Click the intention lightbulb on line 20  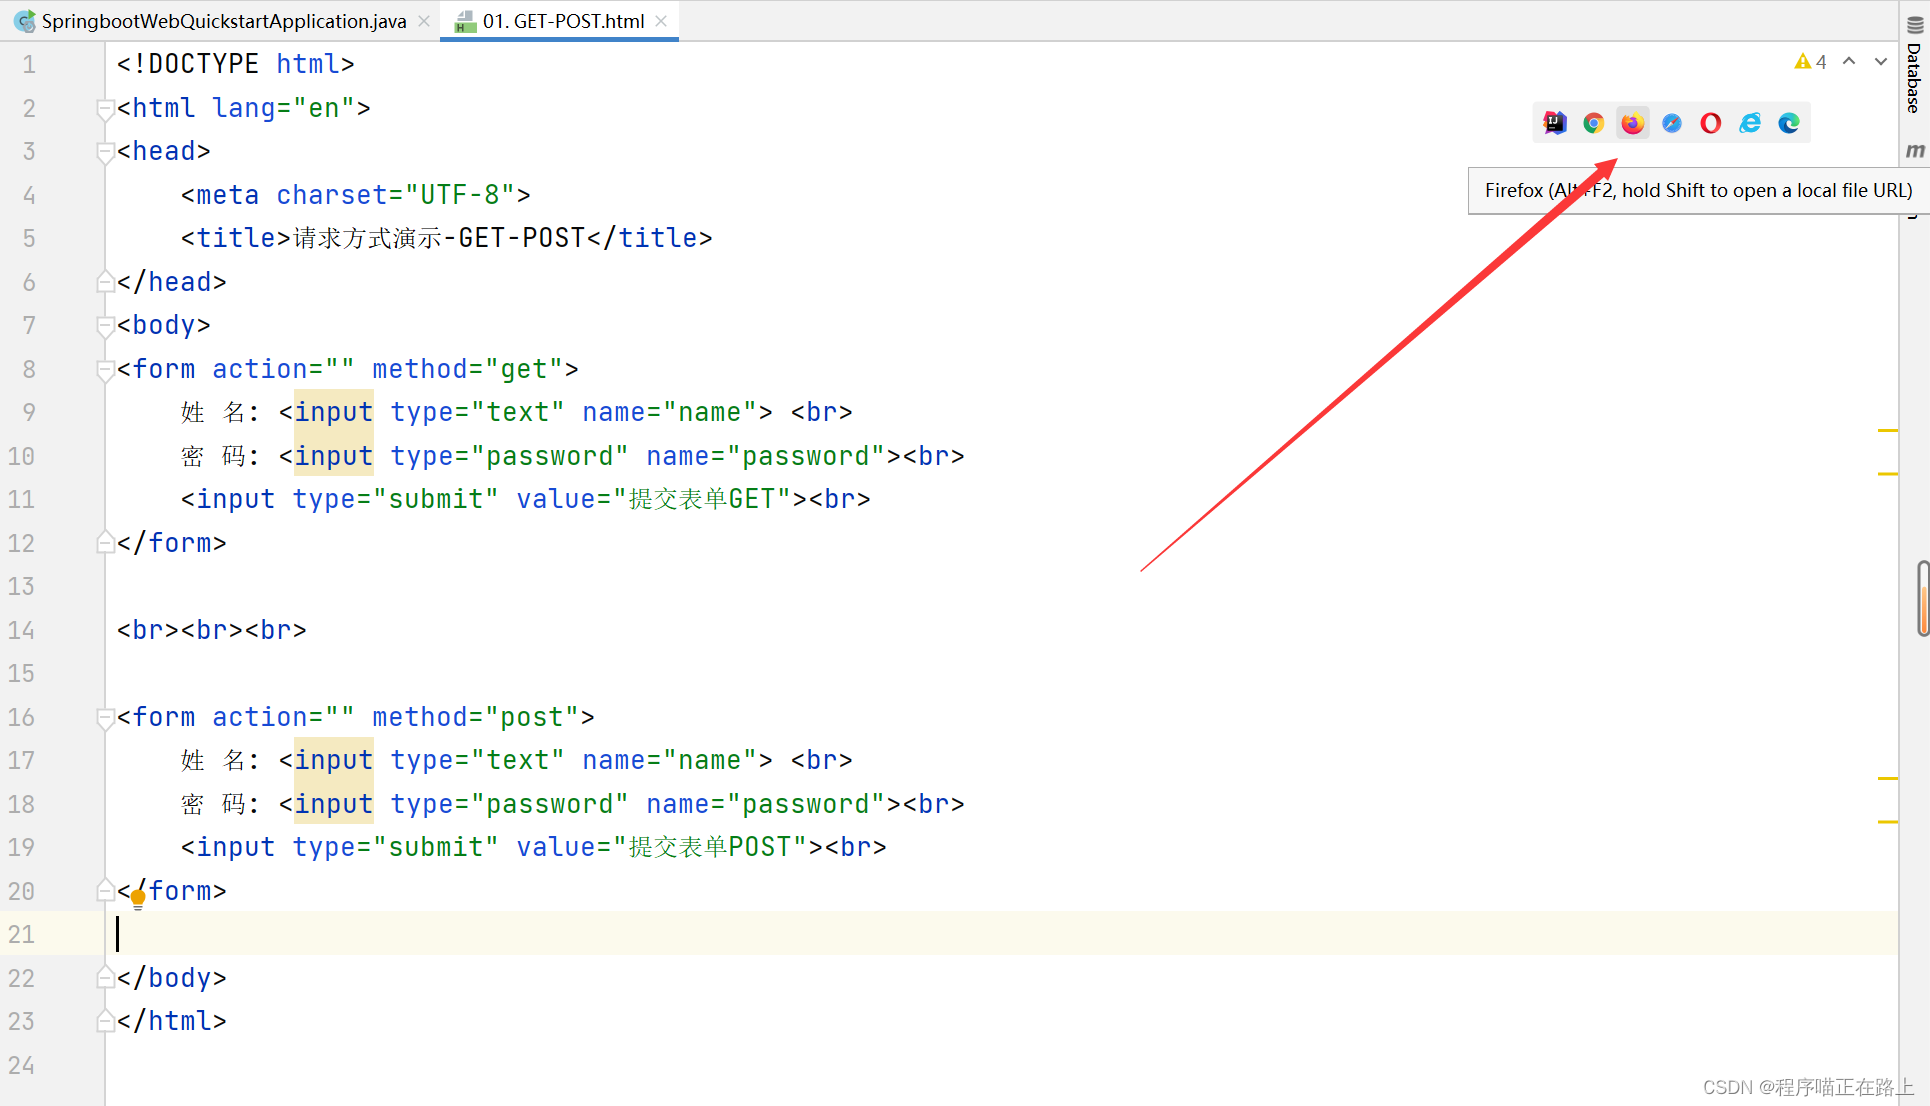(x=138, y=898)
